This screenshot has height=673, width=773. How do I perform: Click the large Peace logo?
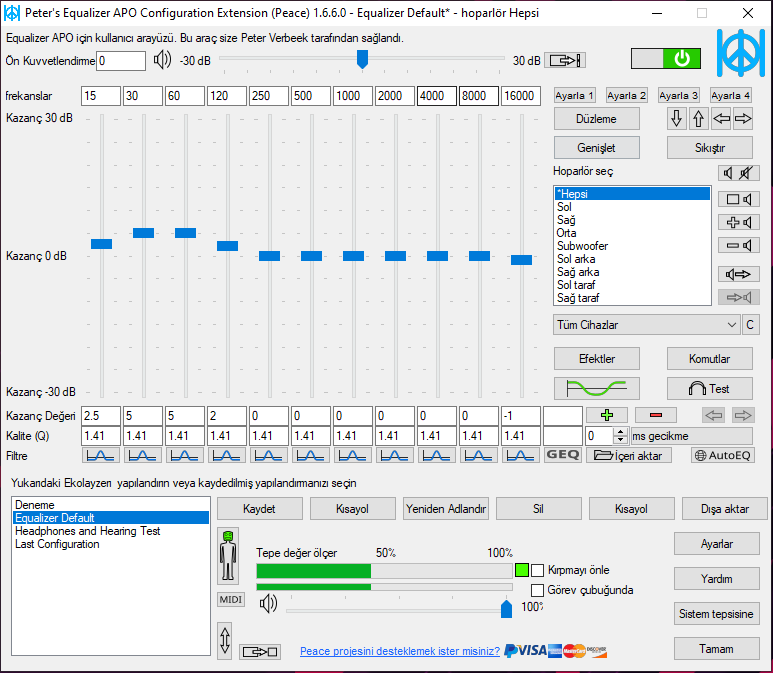tap(741, 53)
